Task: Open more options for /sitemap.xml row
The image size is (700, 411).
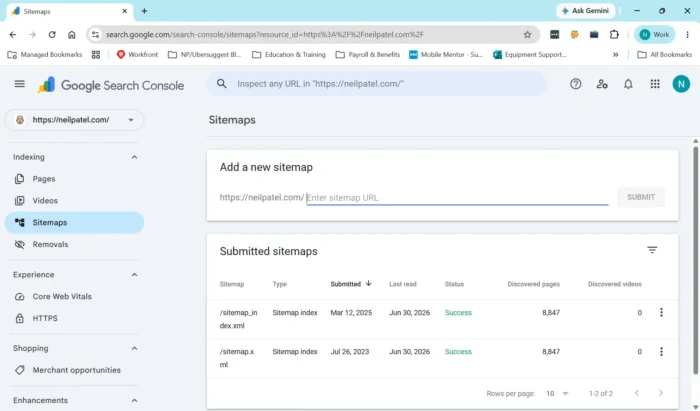Action: tap(661, 352)
